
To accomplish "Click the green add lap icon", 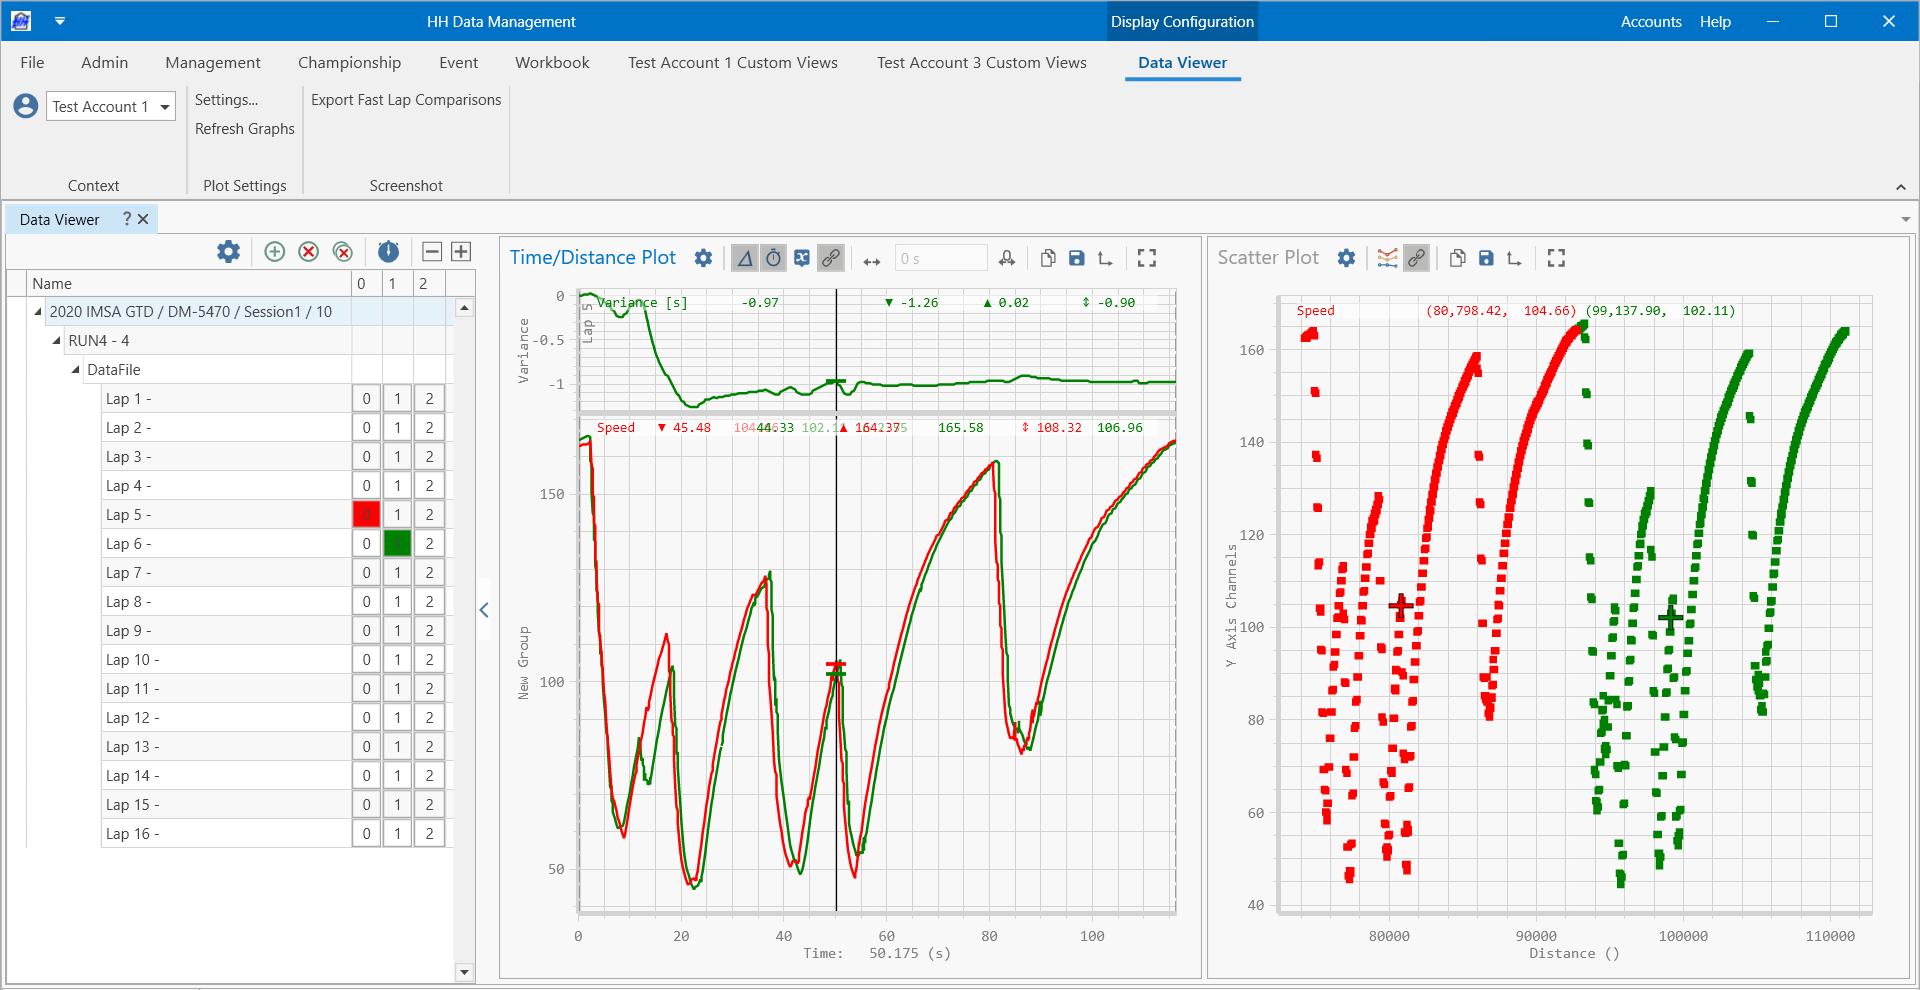I will [x=275, y=252].
